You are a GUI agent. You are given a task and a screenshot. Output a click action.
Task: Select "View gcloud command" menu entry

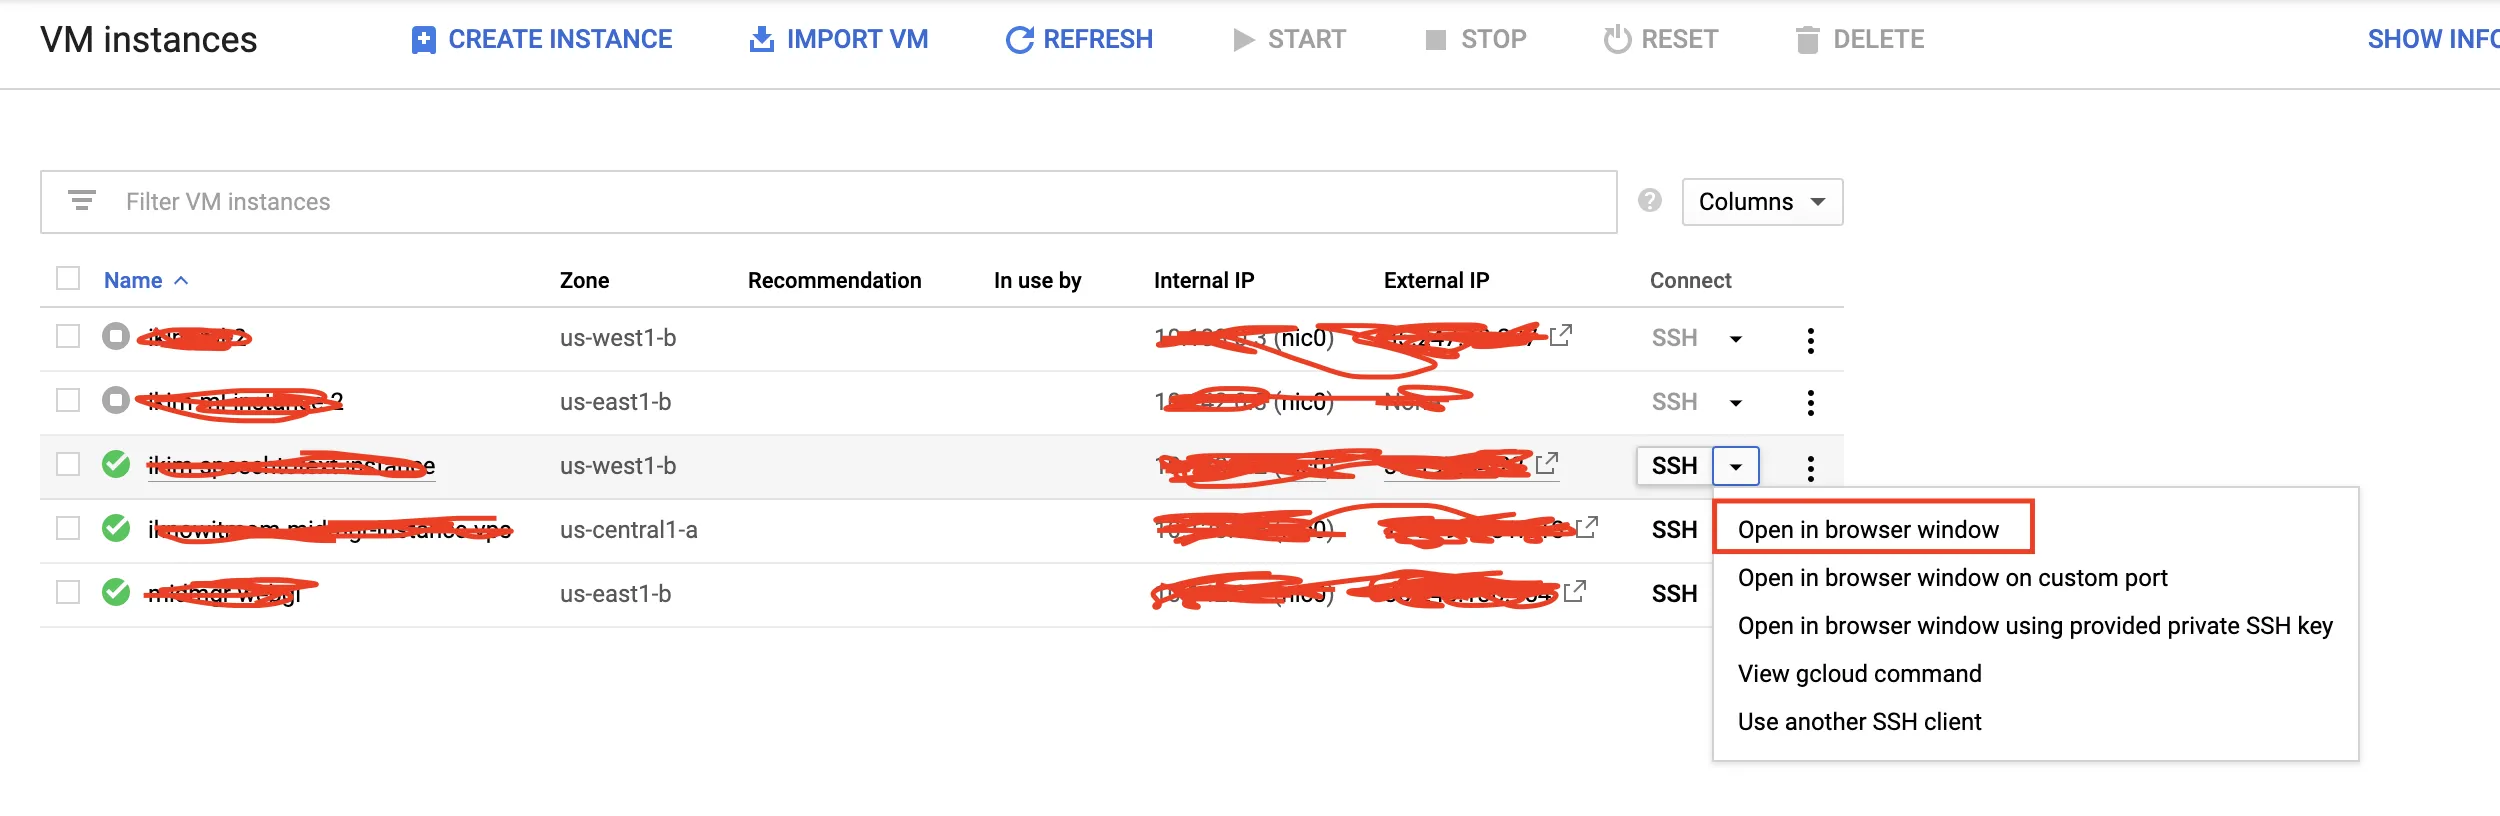point(1859,673)
